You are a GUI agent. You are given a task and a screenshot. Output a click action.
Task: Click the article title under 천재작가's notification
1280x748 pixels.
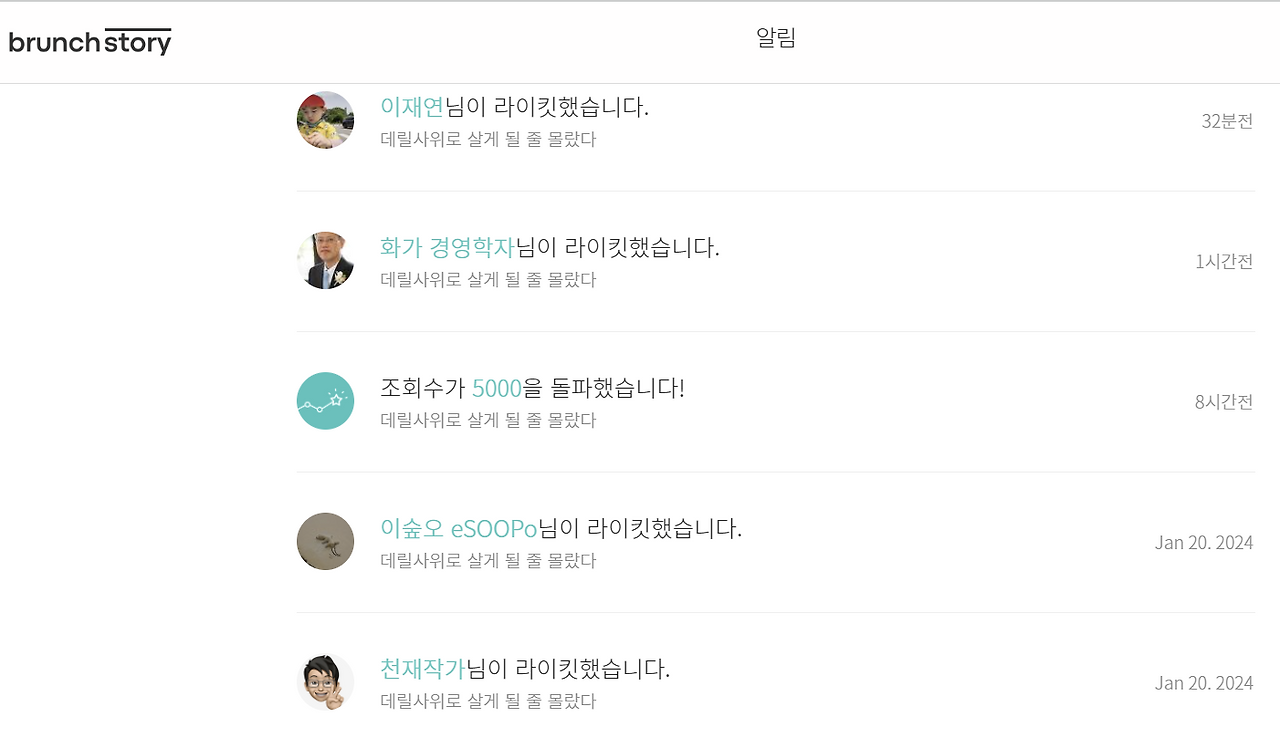[x=487, y=701]
